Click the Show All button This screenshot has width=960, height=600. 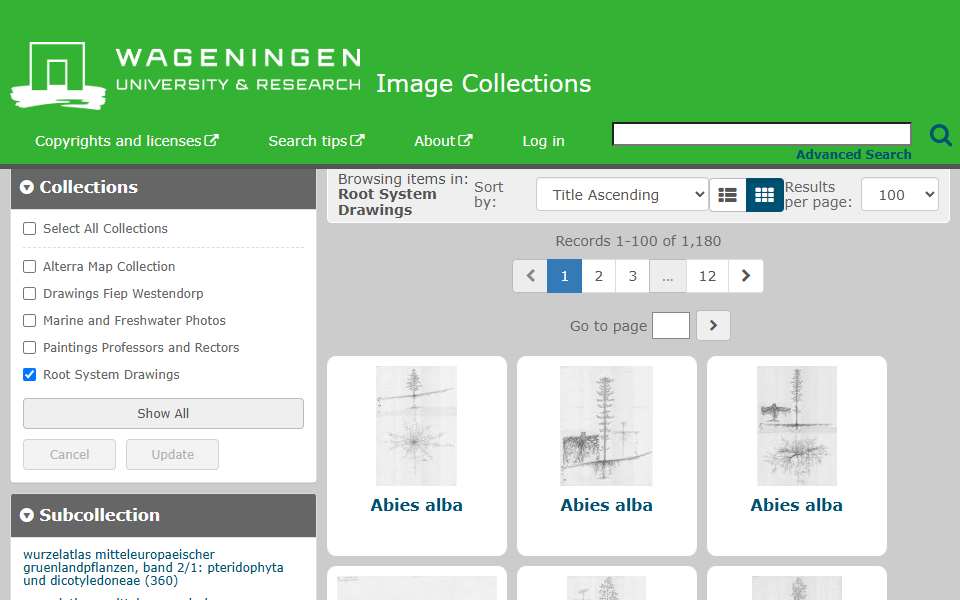(163, 413)
